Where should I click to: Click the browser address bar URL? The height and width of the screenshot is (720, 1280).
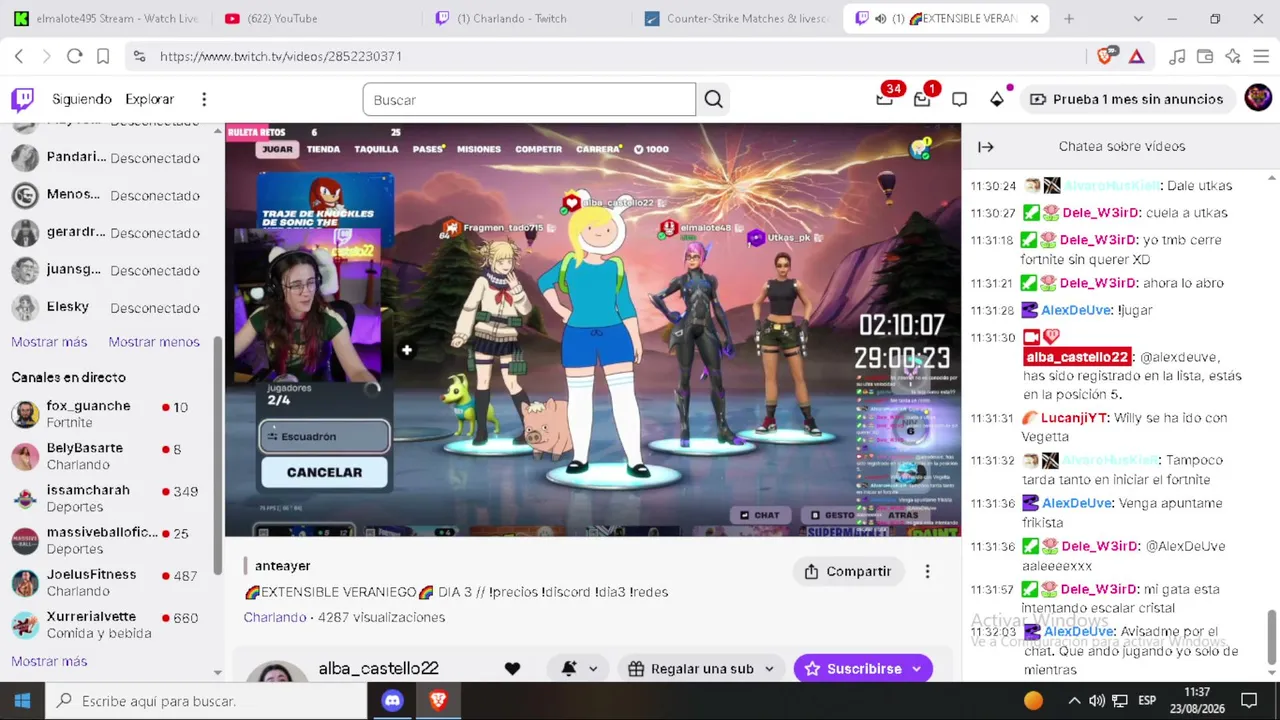click(281, 56)
